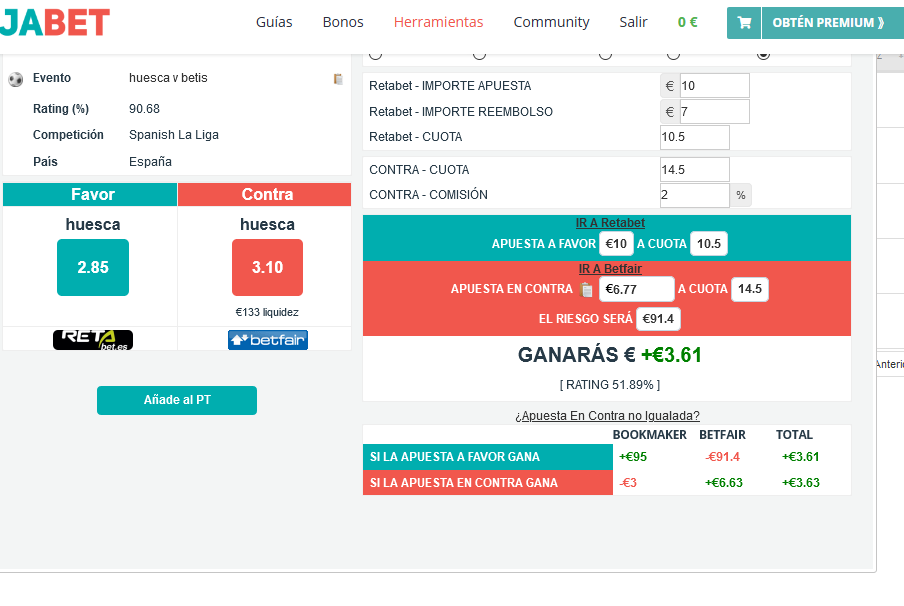Click clipboard icon next to APUESTA EN CONTRA
The width and height of the screenshot is (904, 606).
pyautogui.click(x=586, y=289)
